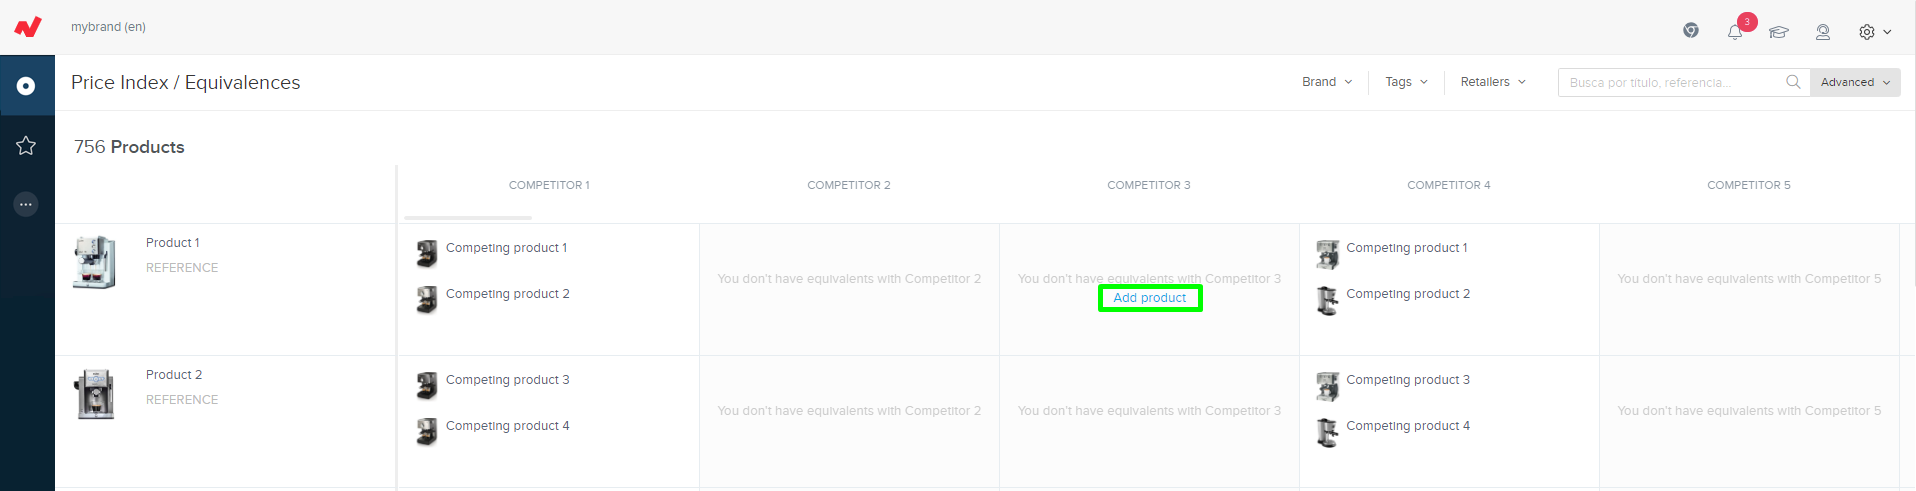Click the magnifier search icon
Screen dimensions: 1916x491
click(x=1793, y=82)
